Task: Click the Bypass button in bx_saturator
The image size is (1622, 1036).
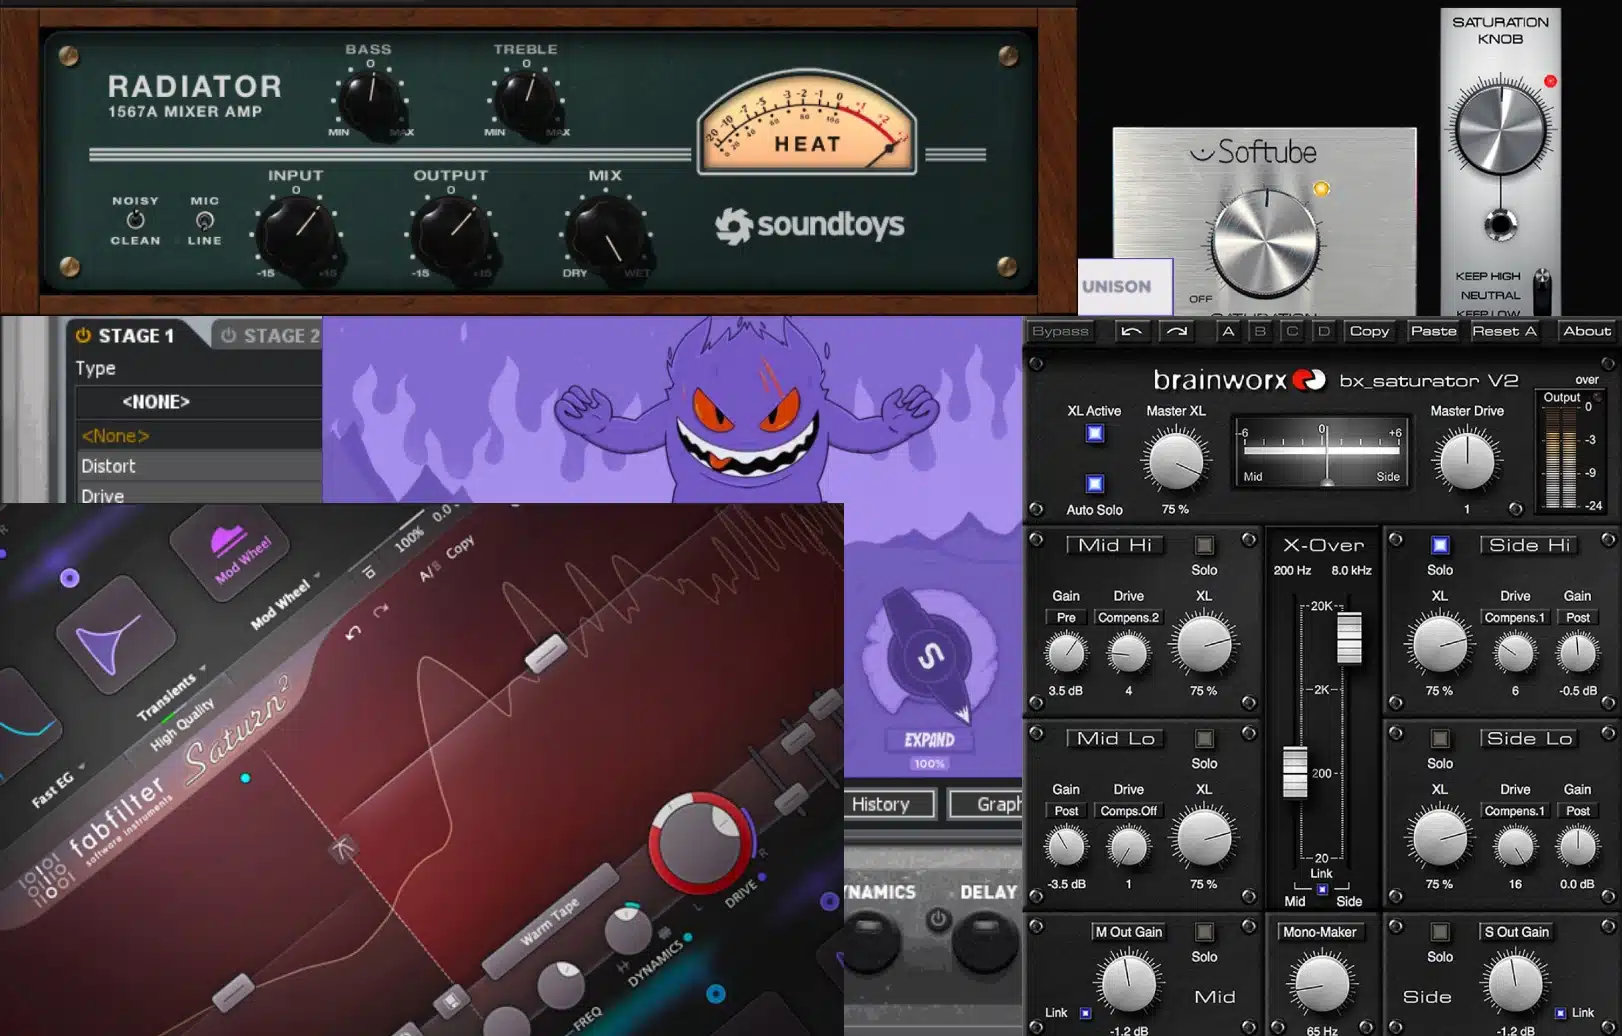Action: (x=1060, y=331)
